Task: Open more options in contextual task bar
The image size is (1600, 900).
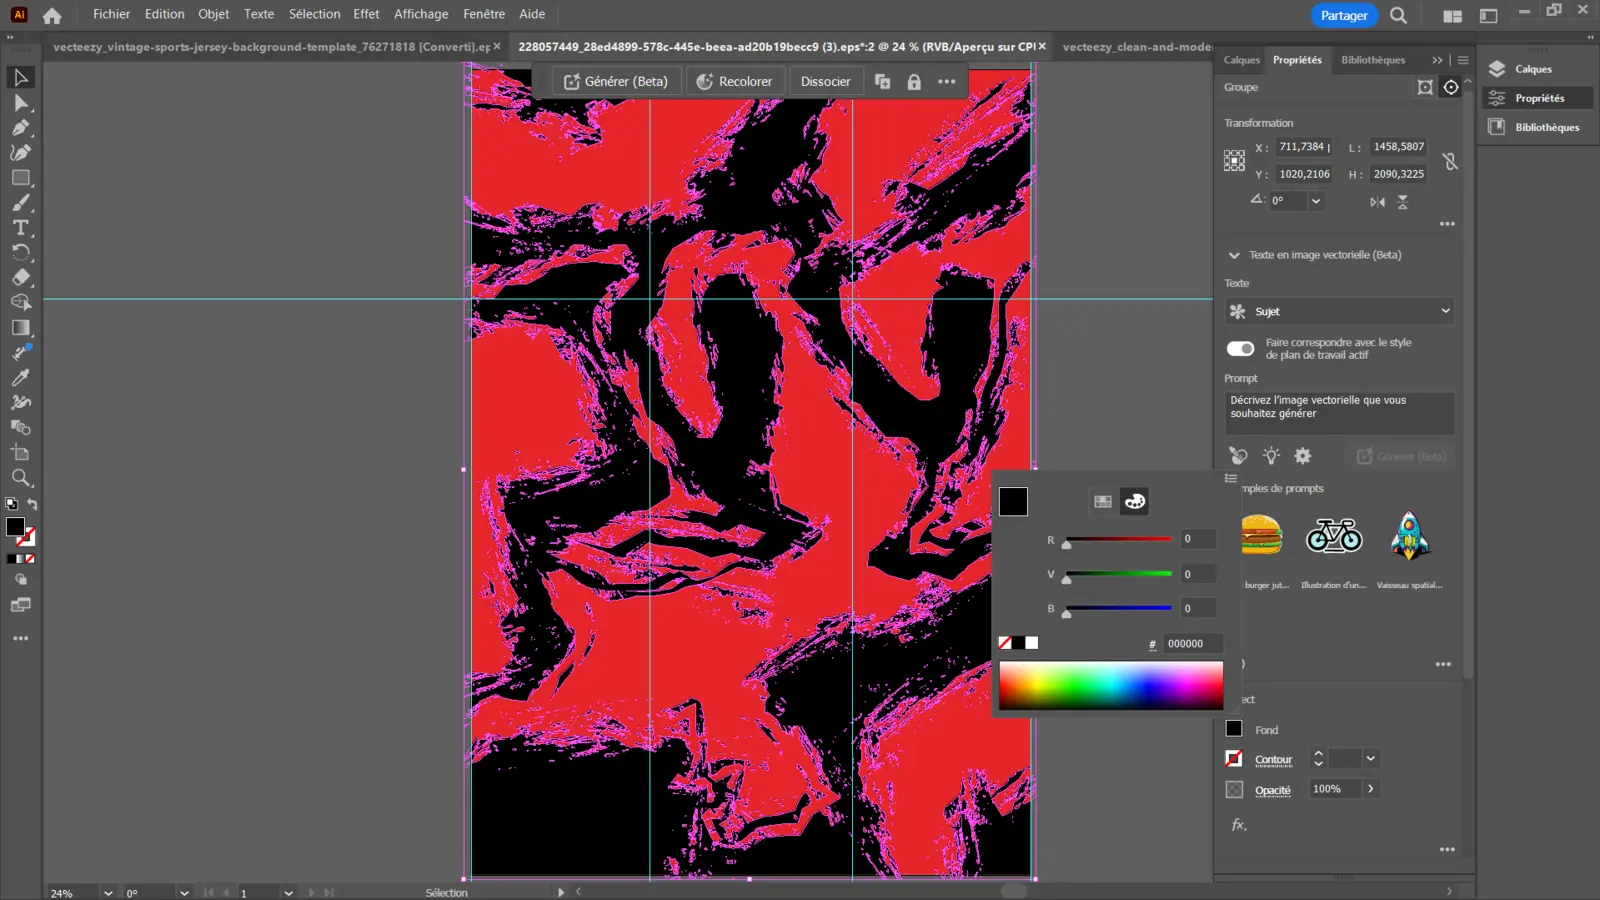Action: [x=947, y=82]
